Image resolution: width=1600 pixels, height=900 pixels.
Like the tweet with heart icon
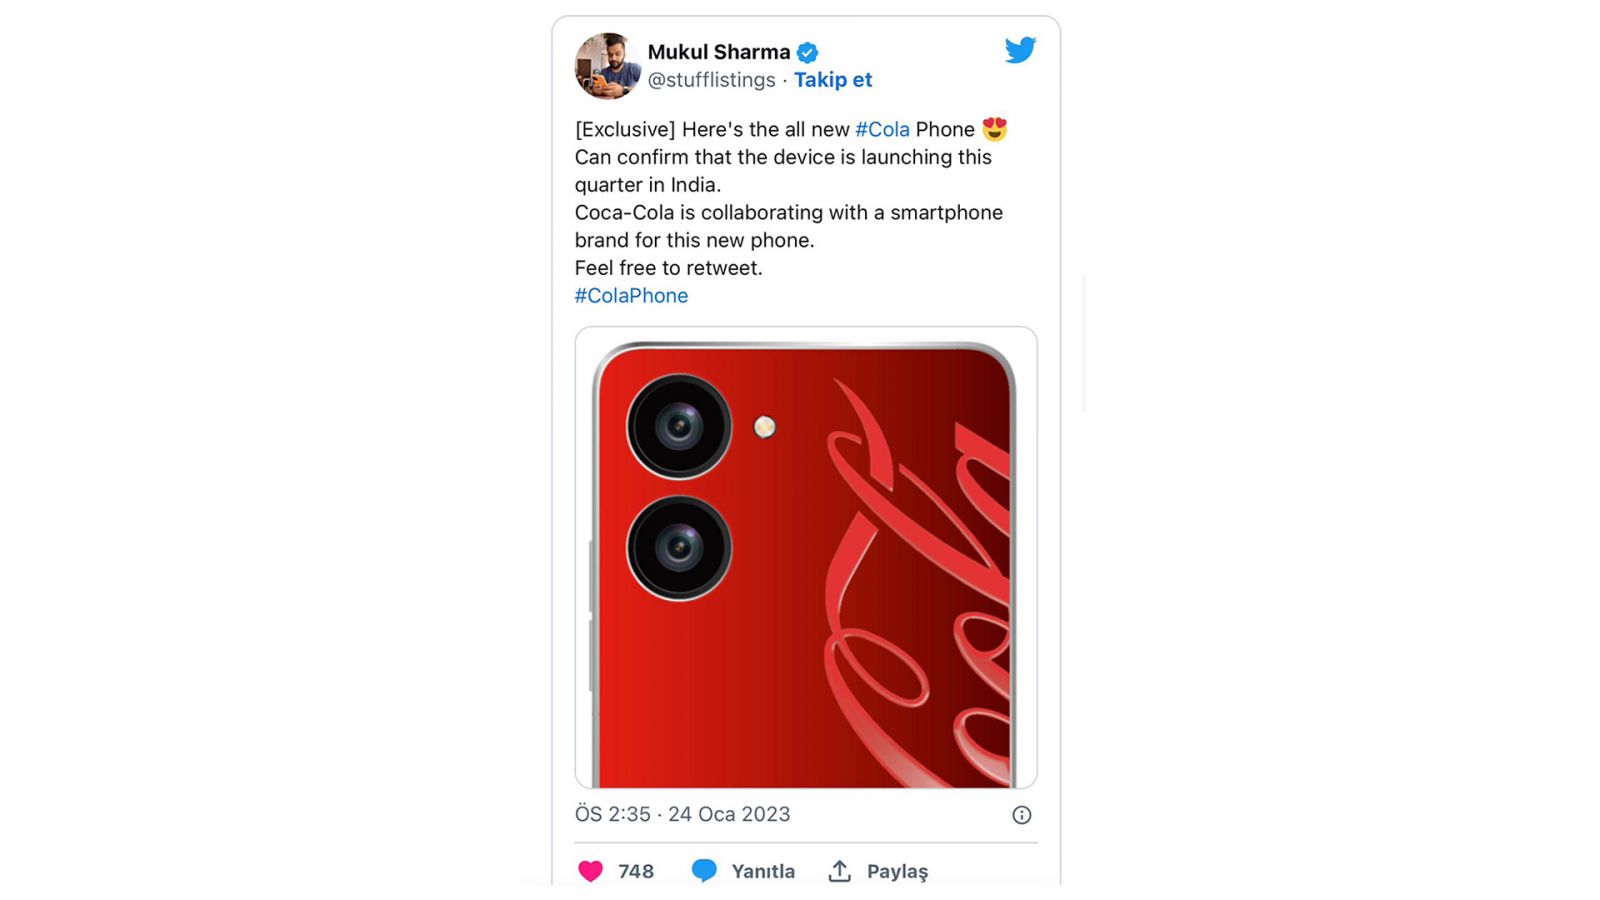click(591, 871)
